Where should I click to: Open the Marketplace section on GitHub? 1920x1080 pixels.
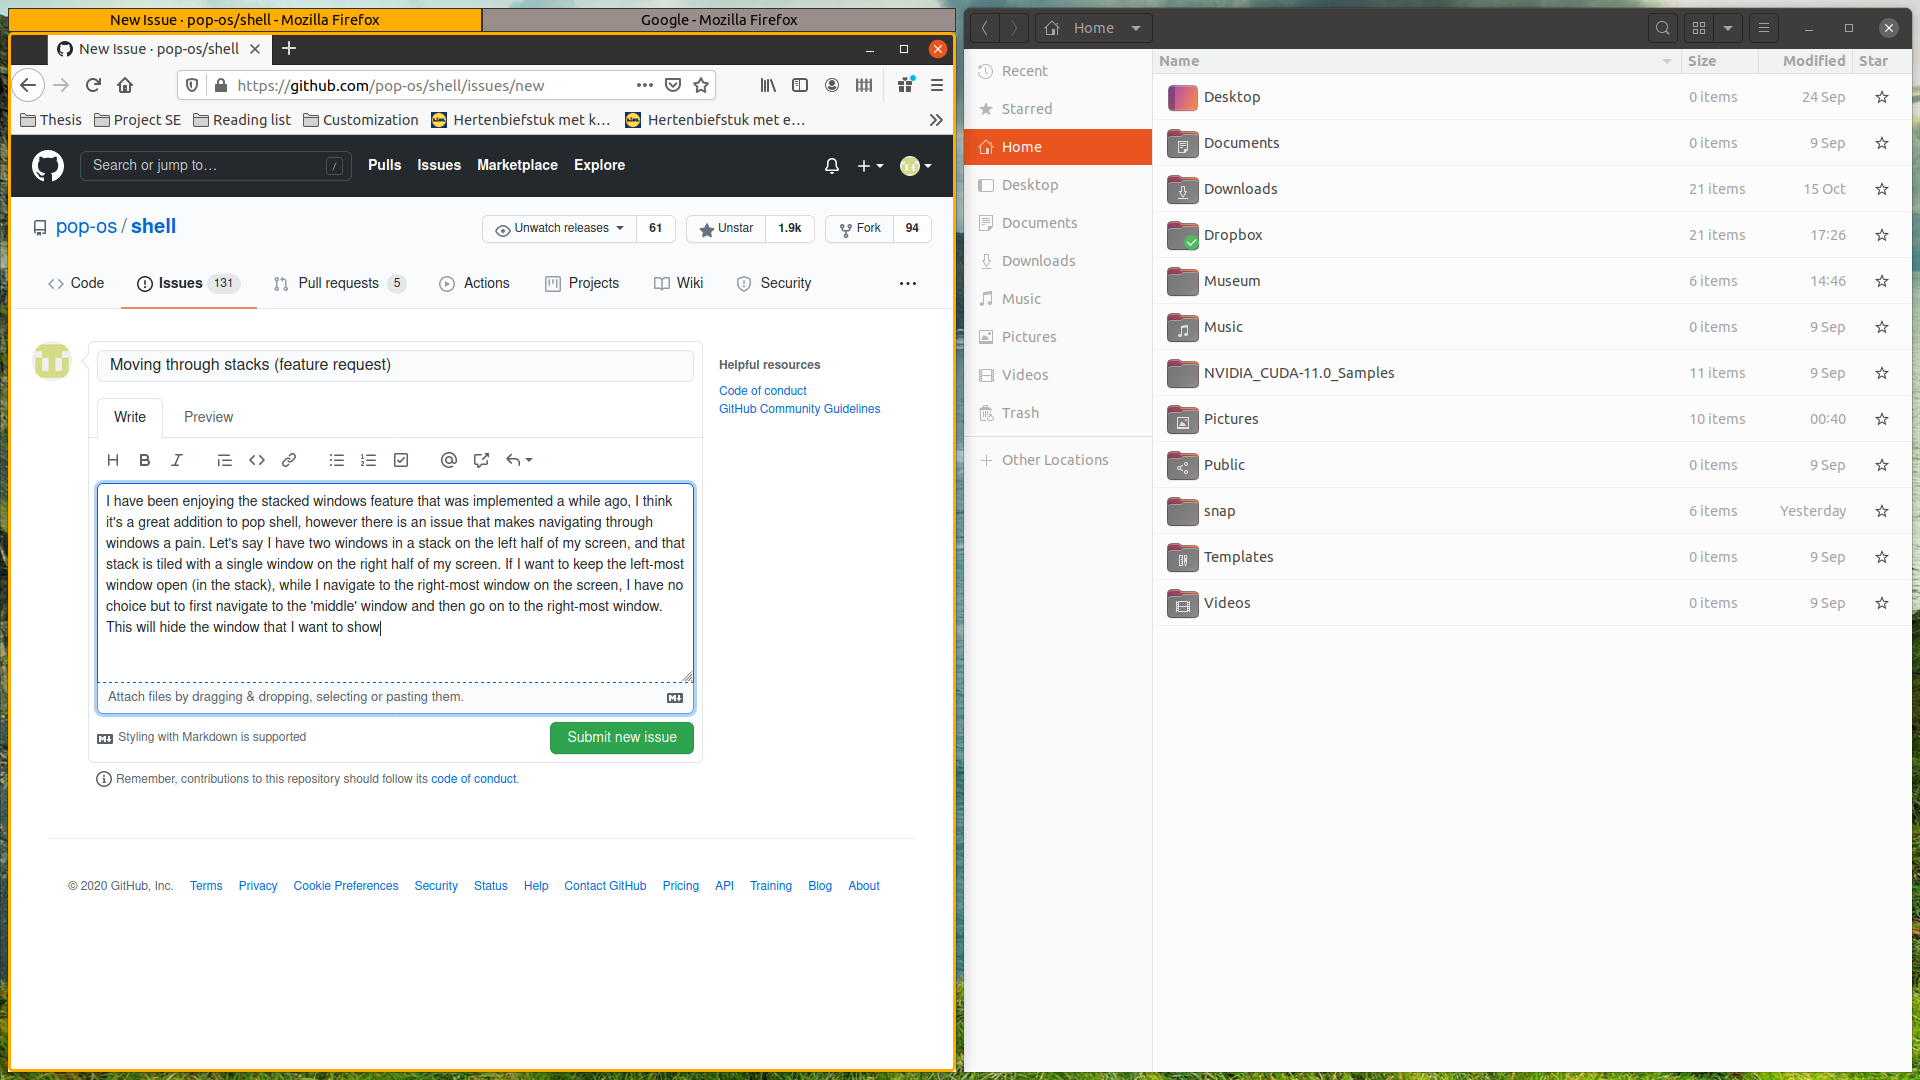click(517, 165)
